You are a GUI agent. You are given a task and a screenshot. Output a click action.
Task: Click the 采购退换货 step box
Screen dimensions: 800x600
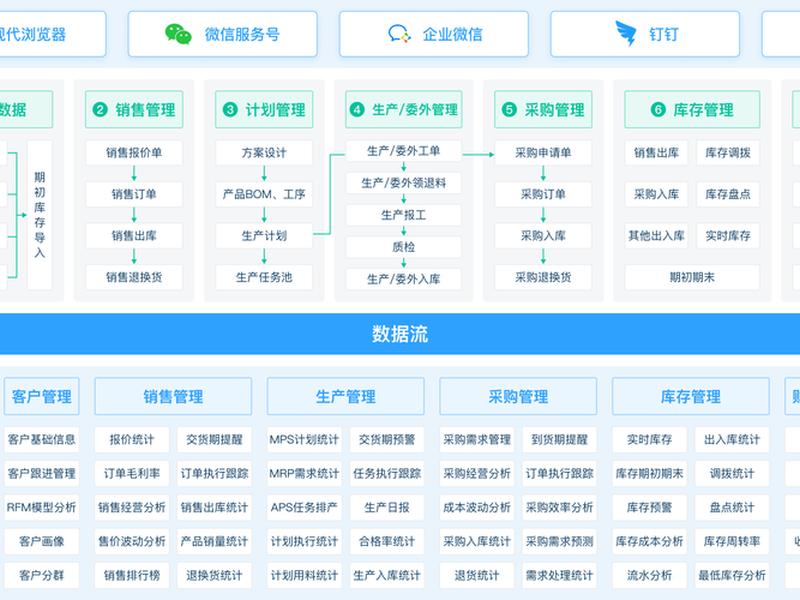tap(543, 278)
